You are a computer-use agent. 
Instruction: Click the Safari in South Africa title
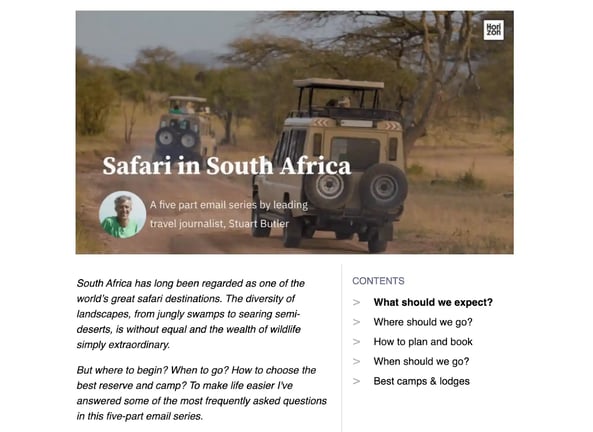pyautogui.click(x=227, y=166)
